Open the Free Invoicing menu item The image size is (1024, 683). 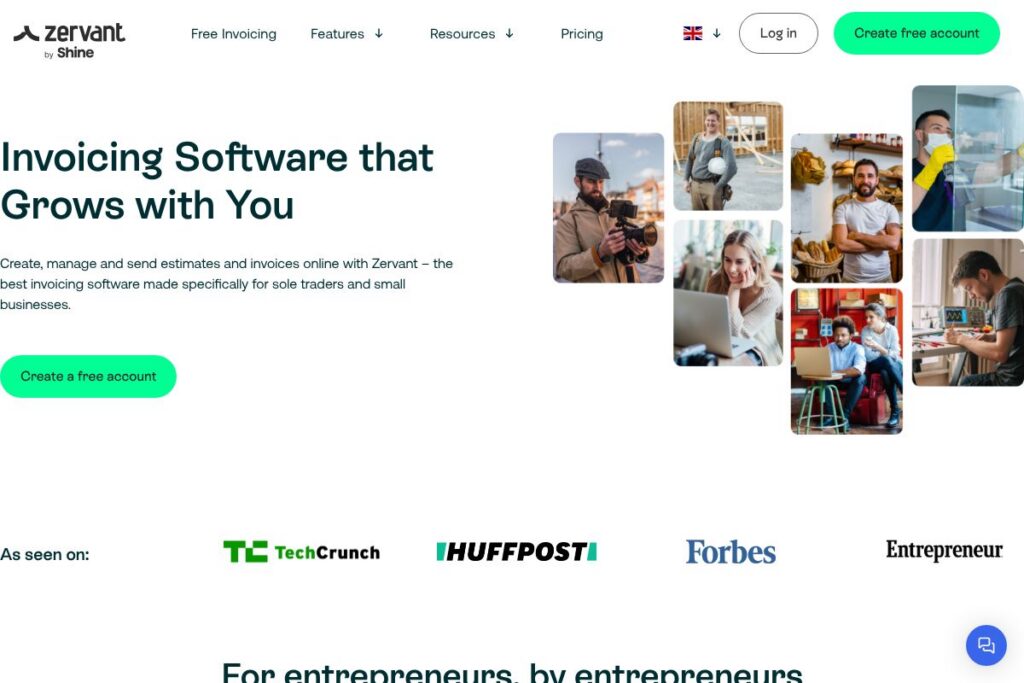point(233,34)
